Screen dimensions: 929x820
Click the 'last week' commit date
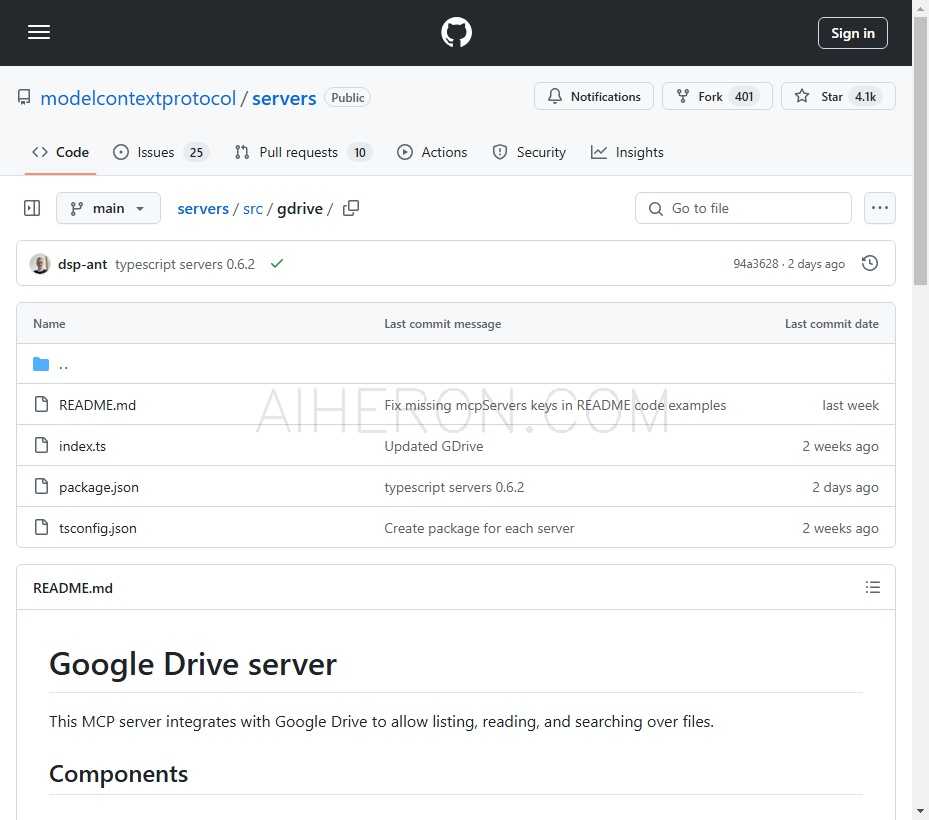click(850, 405)
